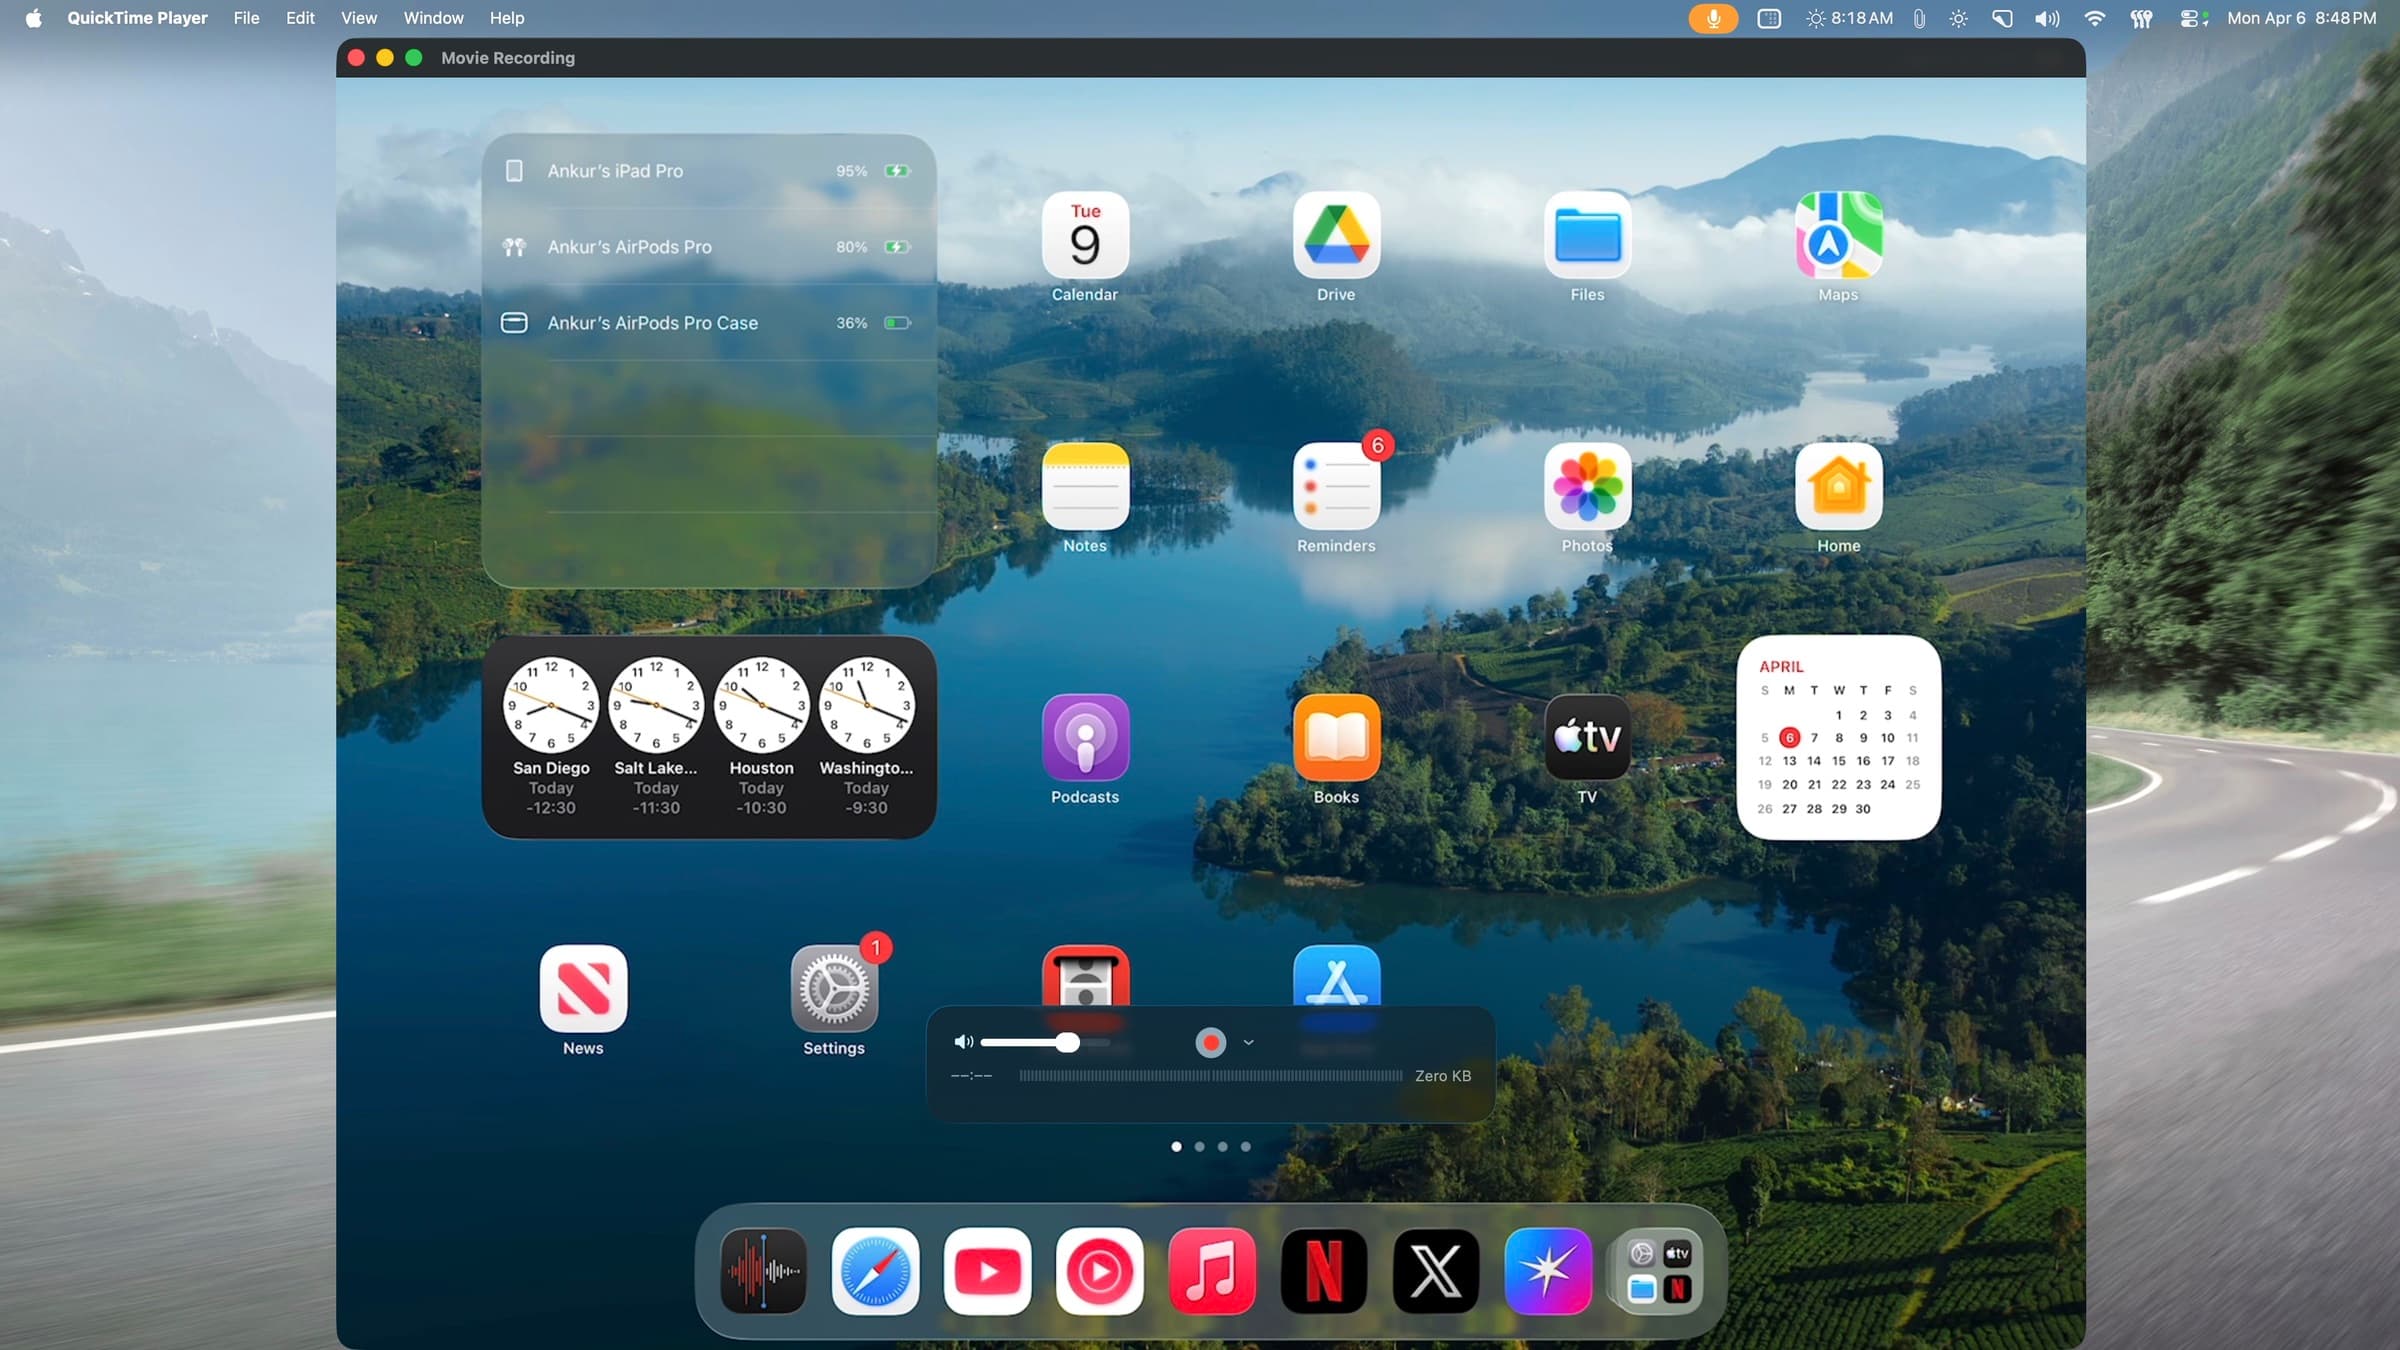Open Voice Memos in the dock
This screenshot has width=2400, height=1350.
pos(763,1271)
